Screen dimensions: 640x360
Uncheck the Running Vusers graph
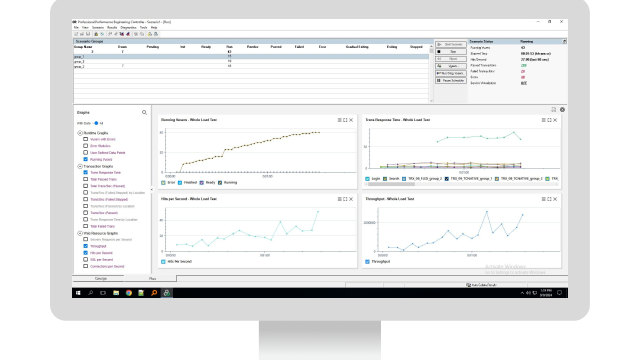pyautogui.click(x=85, y=159)
